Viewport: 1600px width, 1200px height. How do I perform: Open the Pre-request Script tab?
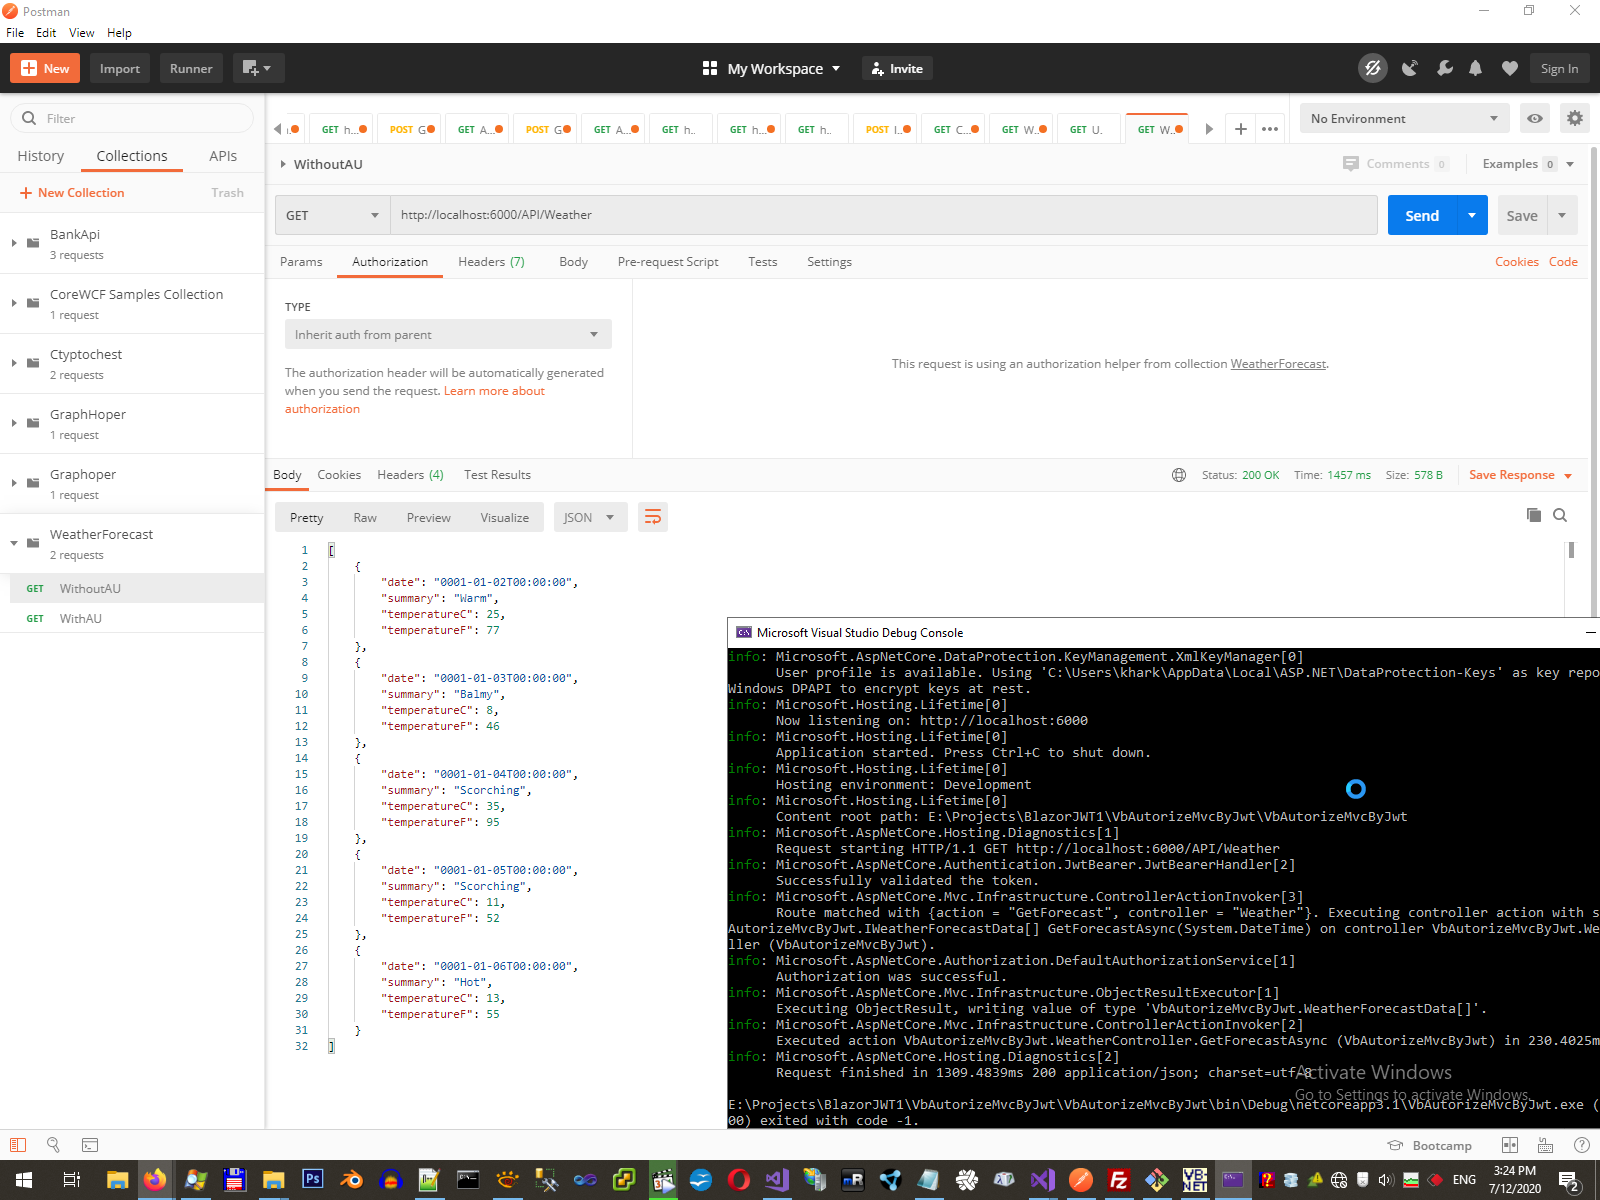coord(668,262)
